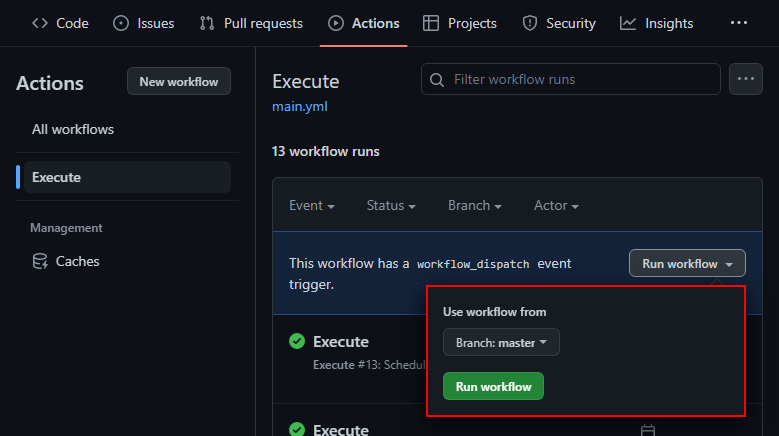Expand the Event filter dropdown
Image resolution: width=779 pixels, height=436 pixels.
pos(312,206)
